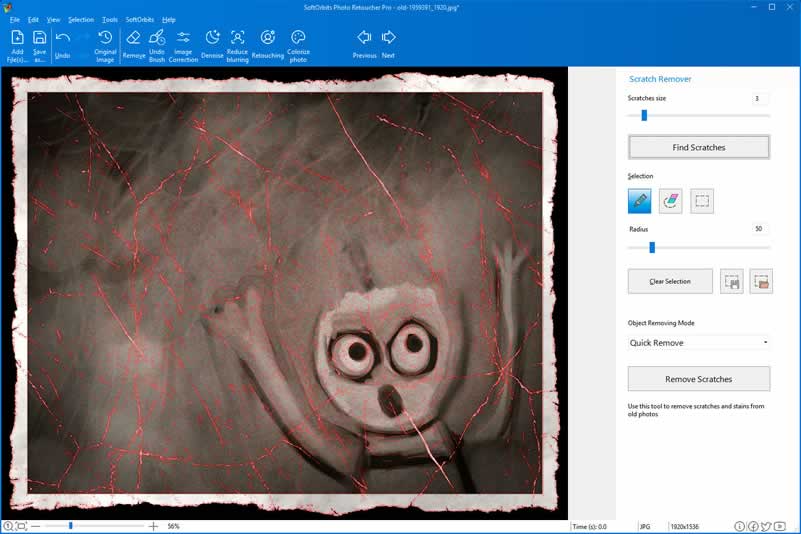Zoom in using the plus icon
Image resolution: width=801 pixels, height=534 pixels.
[153, 526]
